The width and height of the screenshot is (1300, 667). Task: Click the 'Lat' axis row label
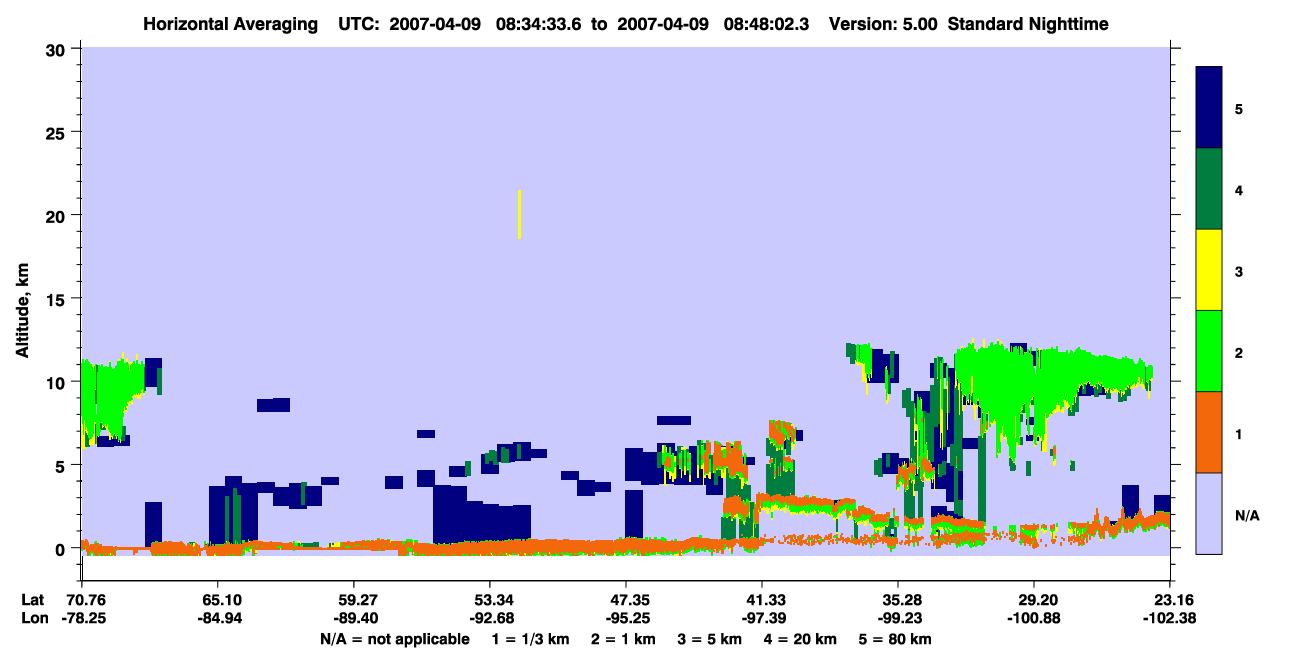click(x=33, y=600)
